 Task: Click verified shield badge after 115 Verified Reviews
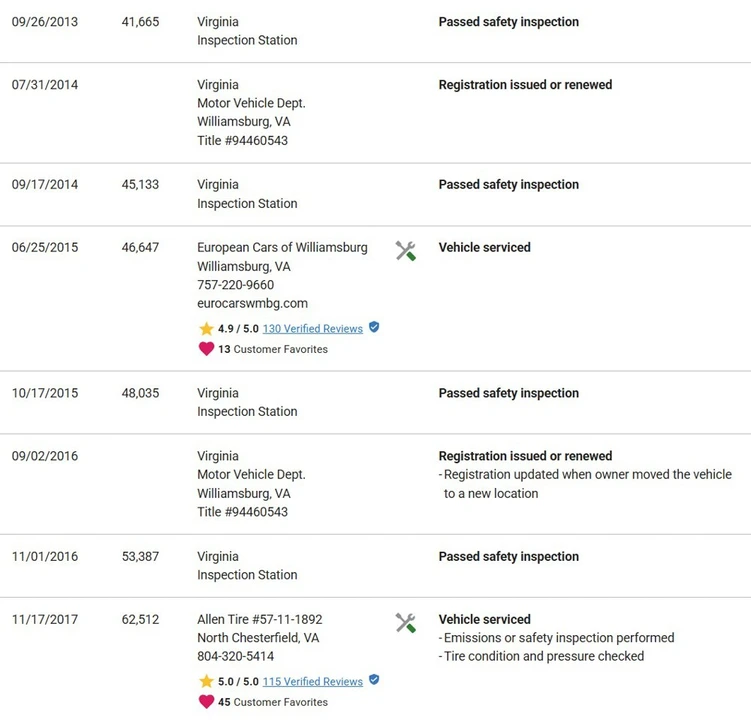[374, 680]
